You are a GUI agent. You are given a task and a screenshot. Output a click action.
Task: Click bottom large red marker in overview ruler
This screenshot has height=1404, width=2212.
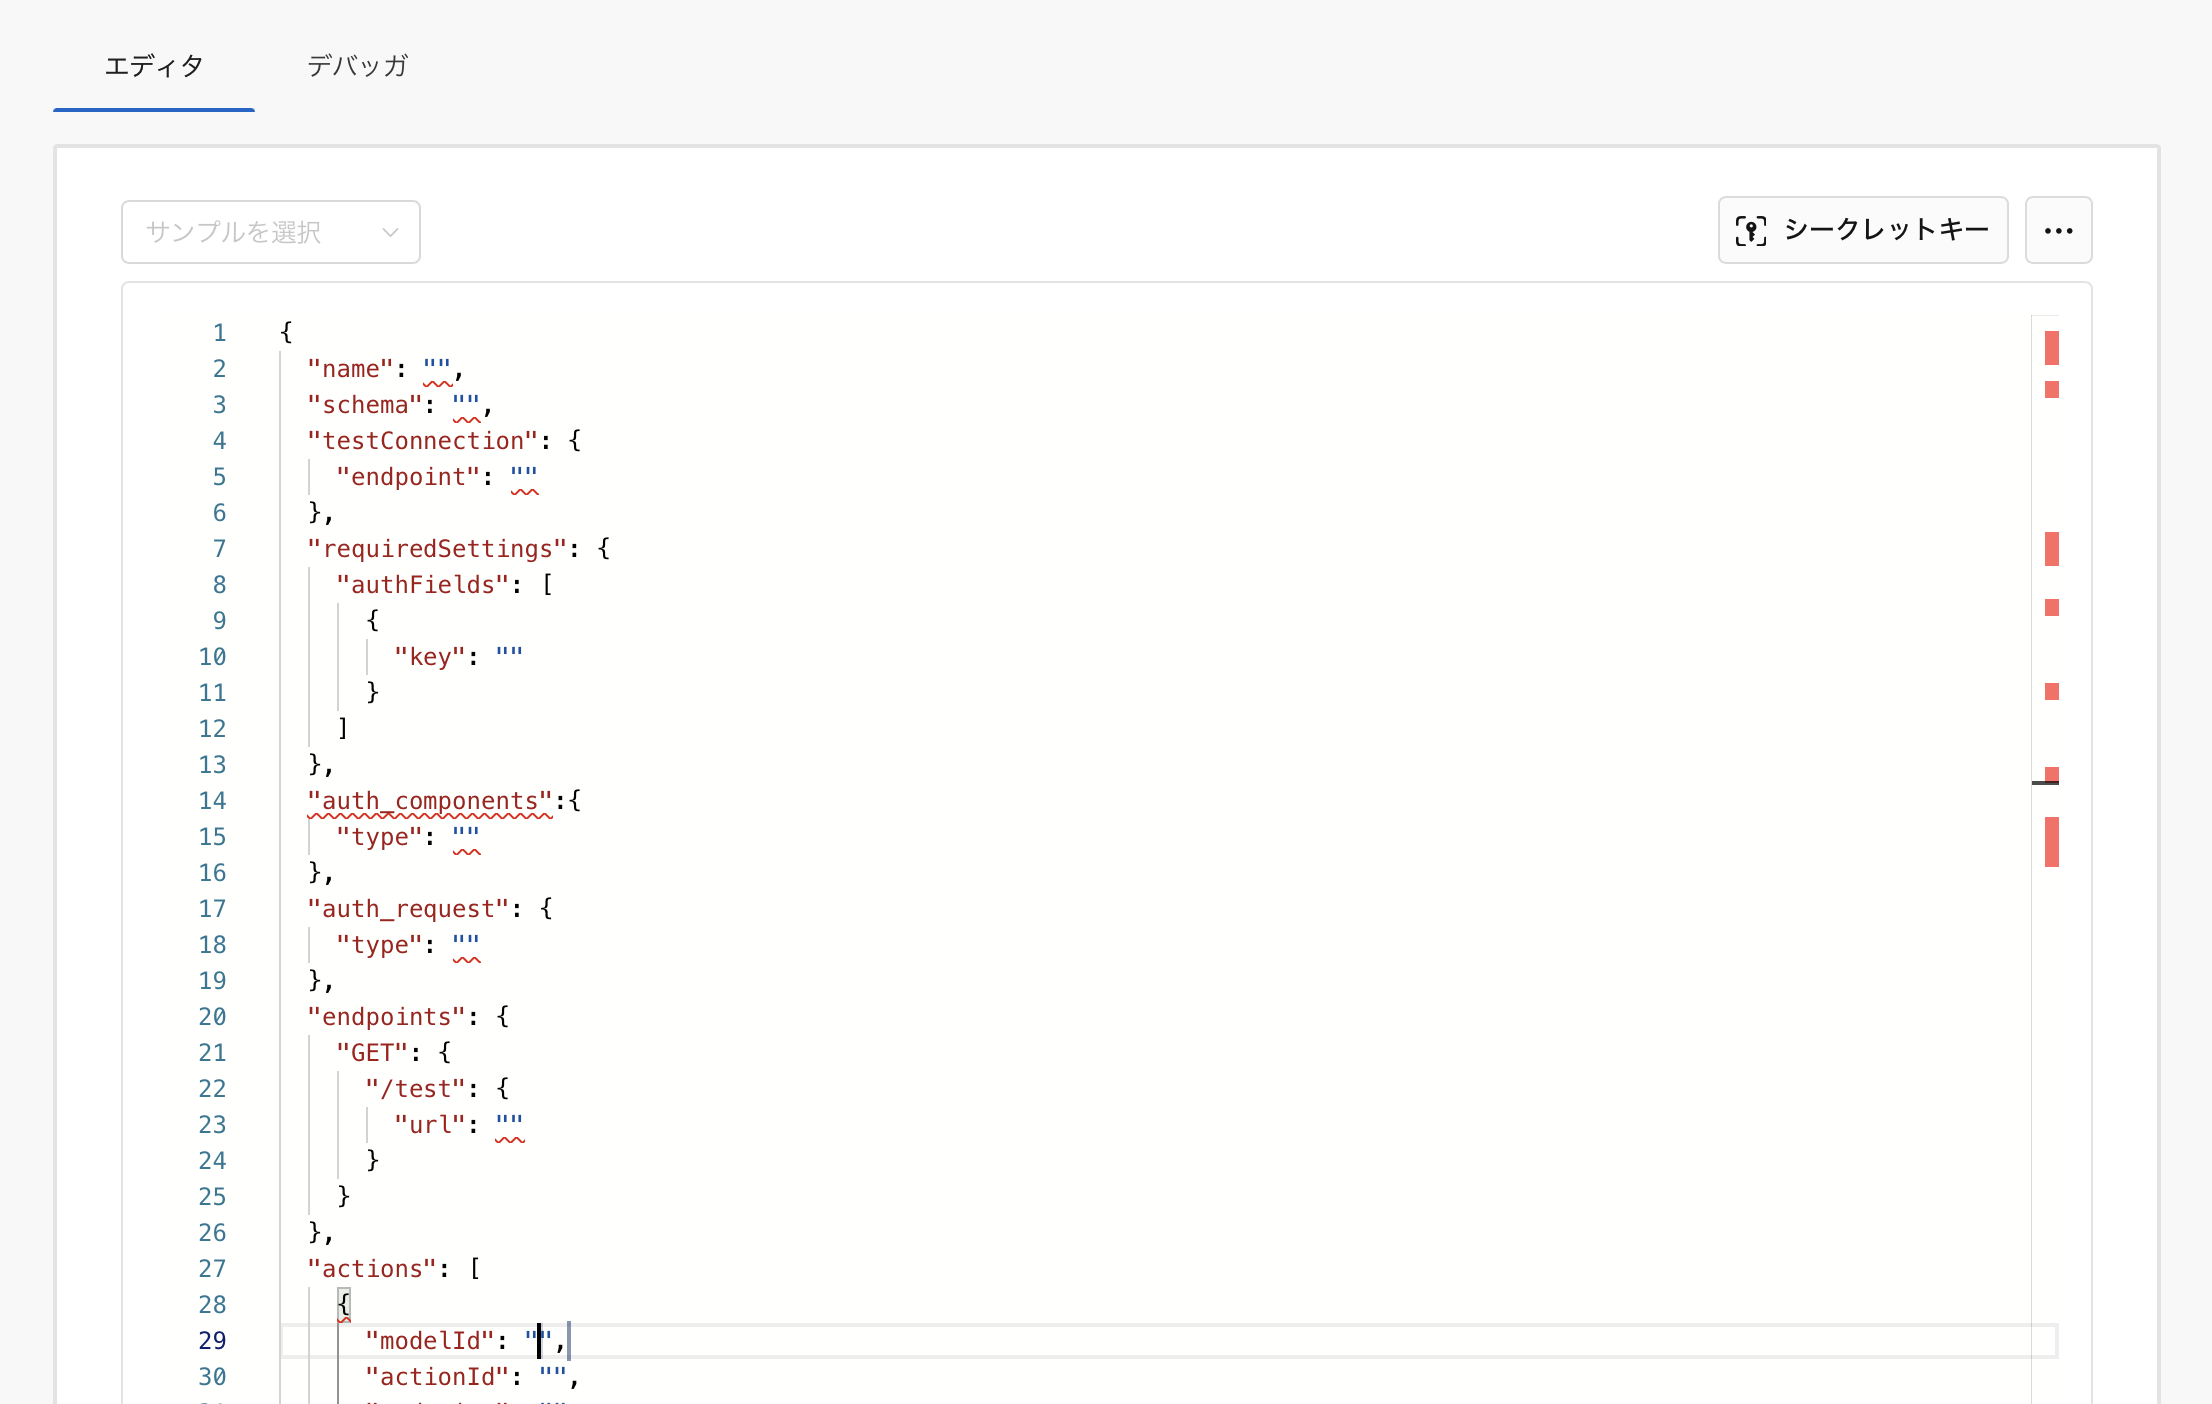click(2051, 841)
